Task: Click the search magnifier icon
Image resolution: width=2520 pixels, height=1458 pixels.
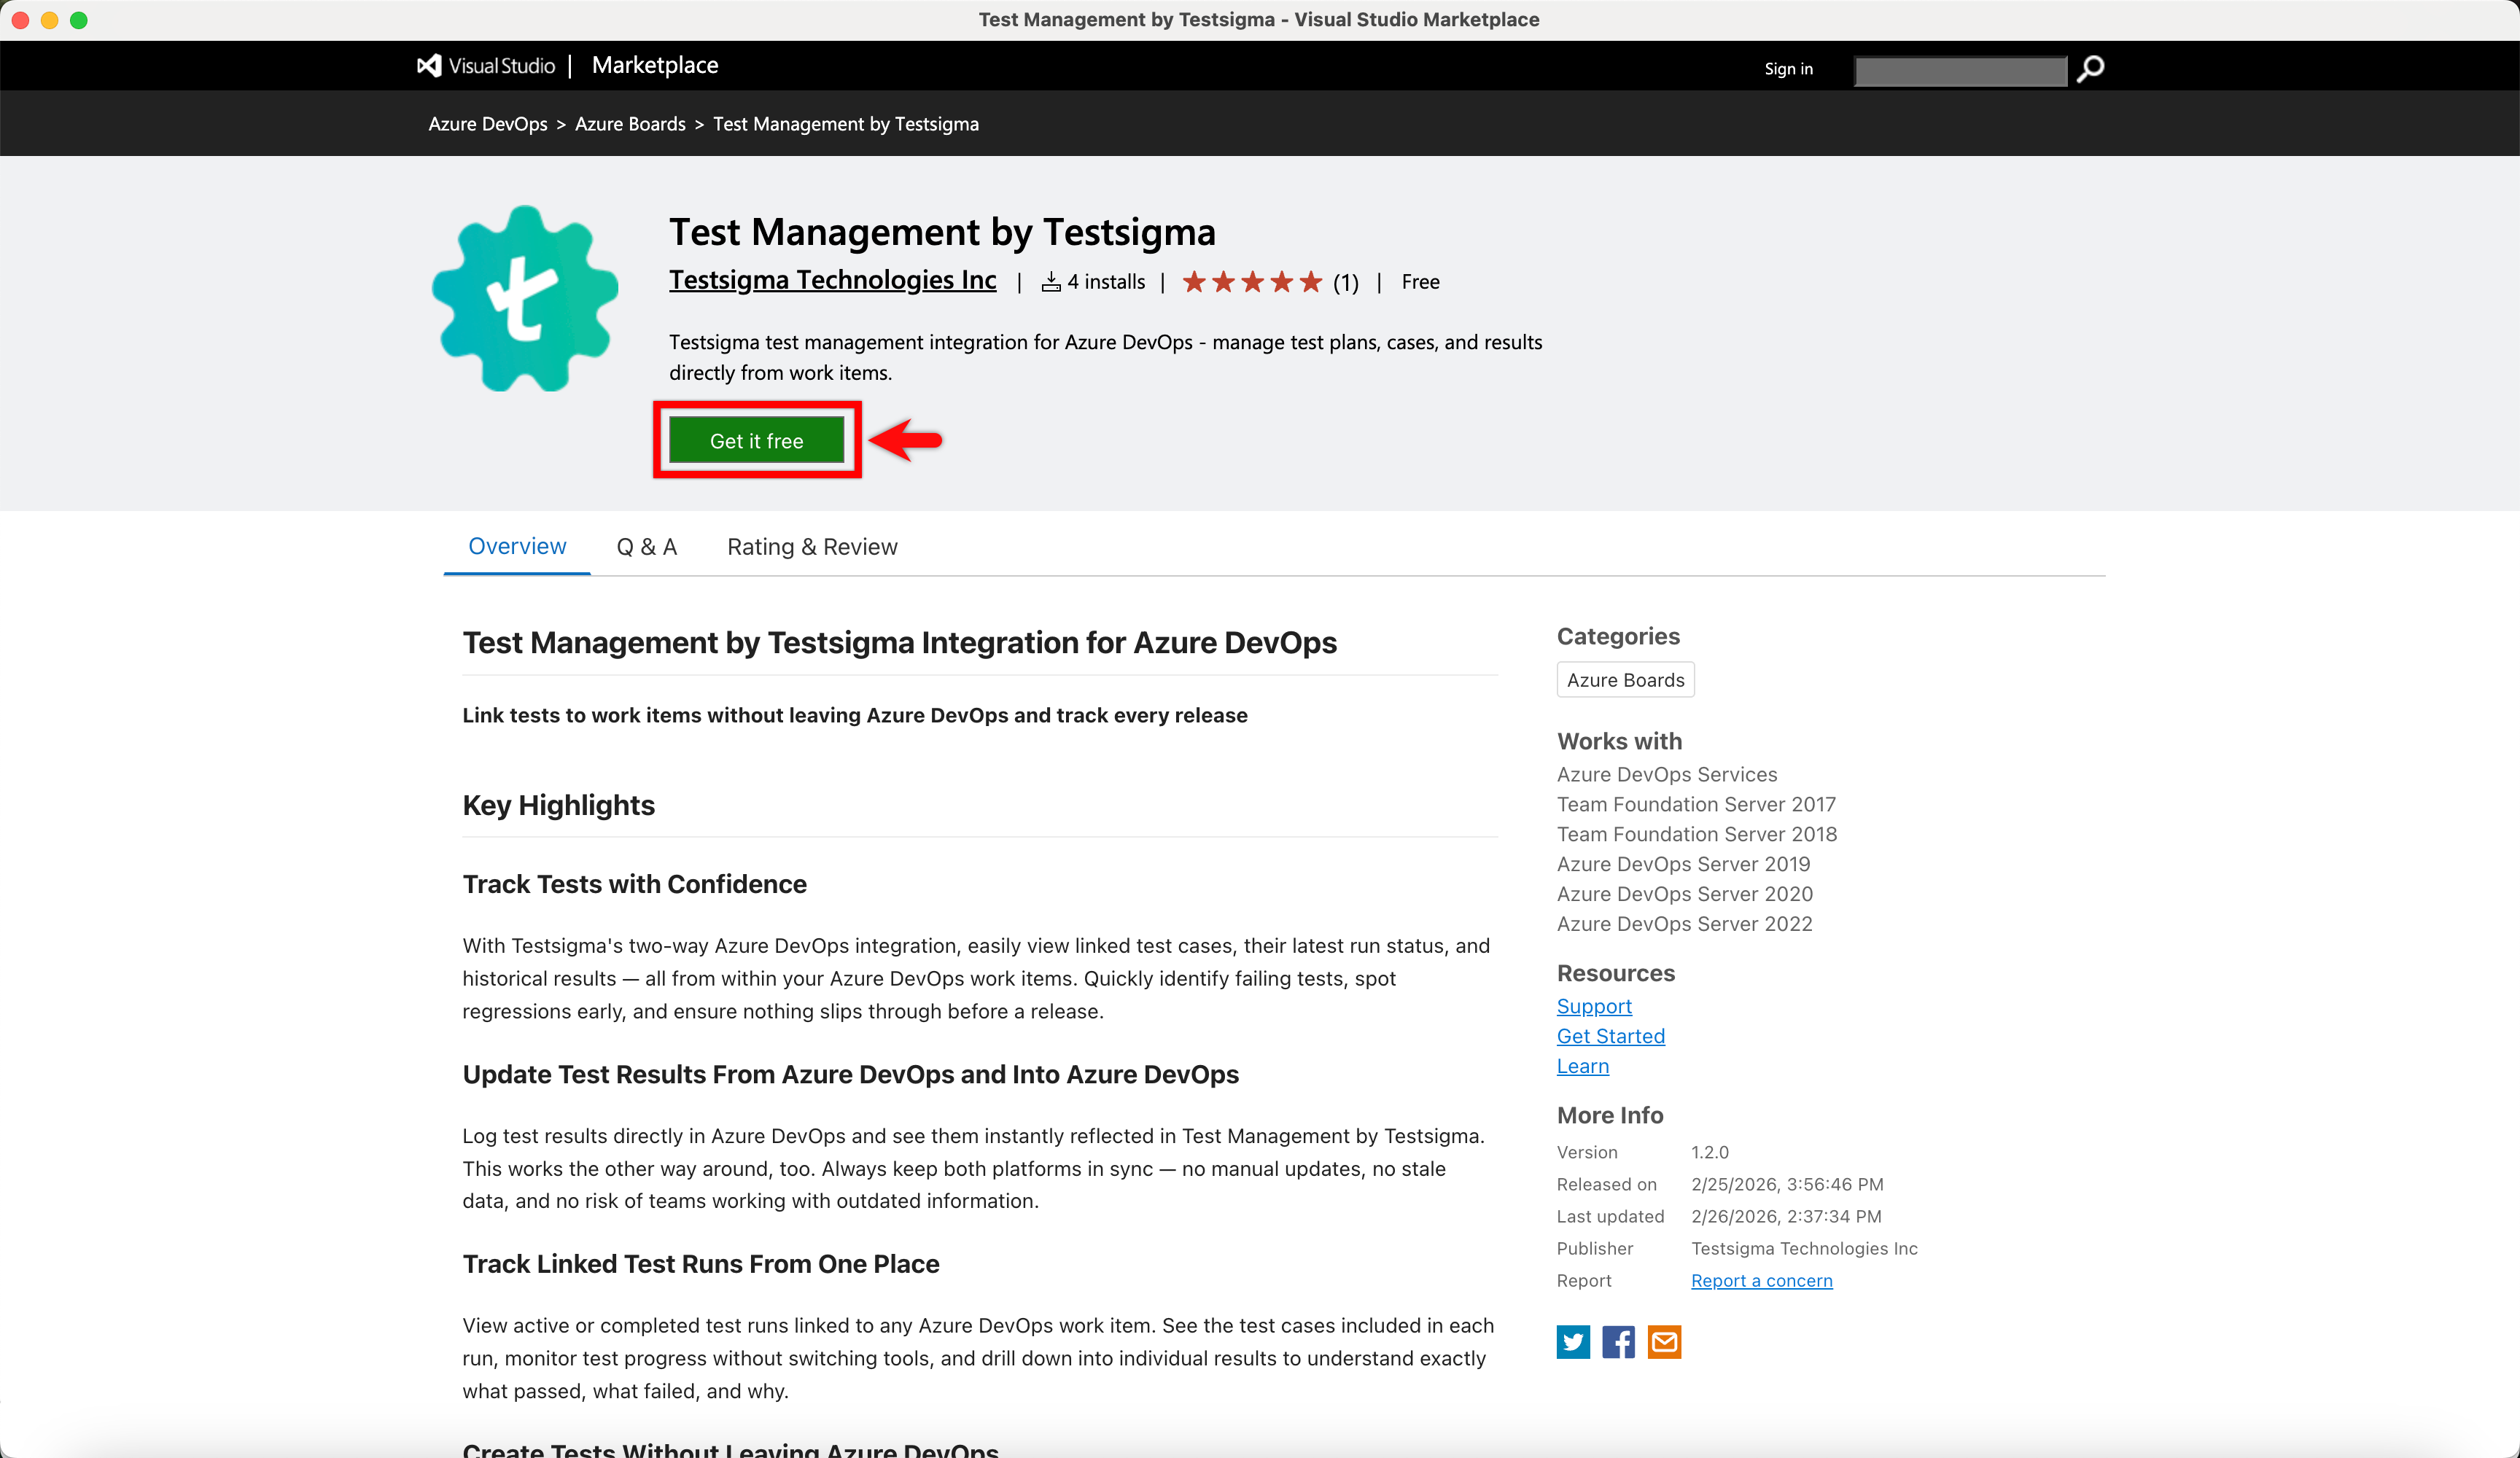Action: tap(2089, 69)
